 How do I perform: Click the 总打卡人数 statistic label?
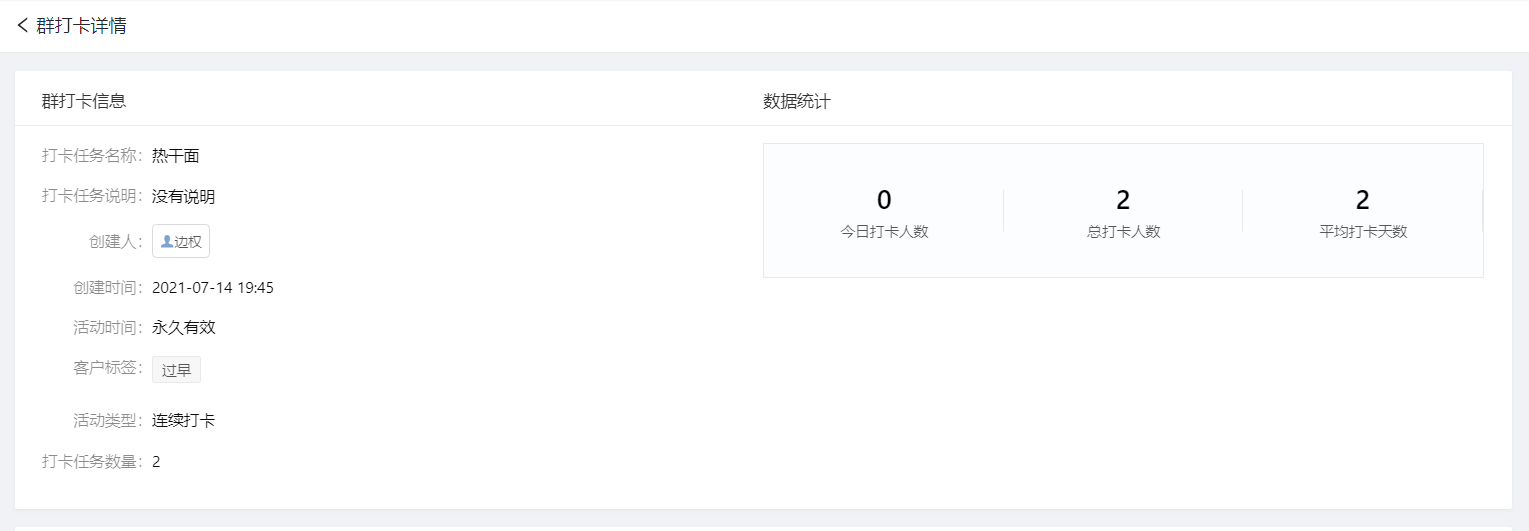point(1123,231)
